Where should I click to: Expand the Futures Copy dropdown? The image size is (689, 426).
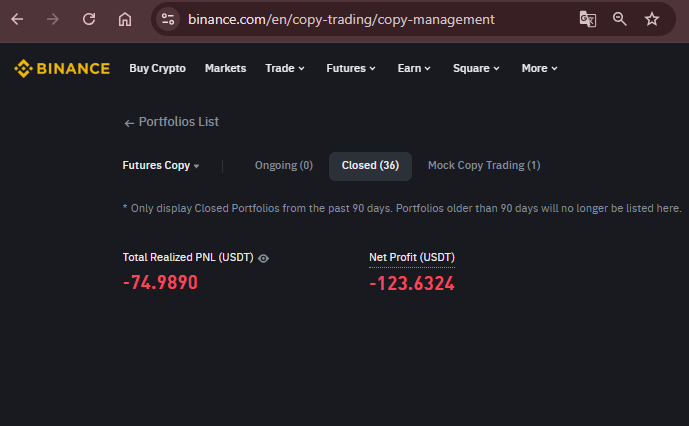click(161, 165)
